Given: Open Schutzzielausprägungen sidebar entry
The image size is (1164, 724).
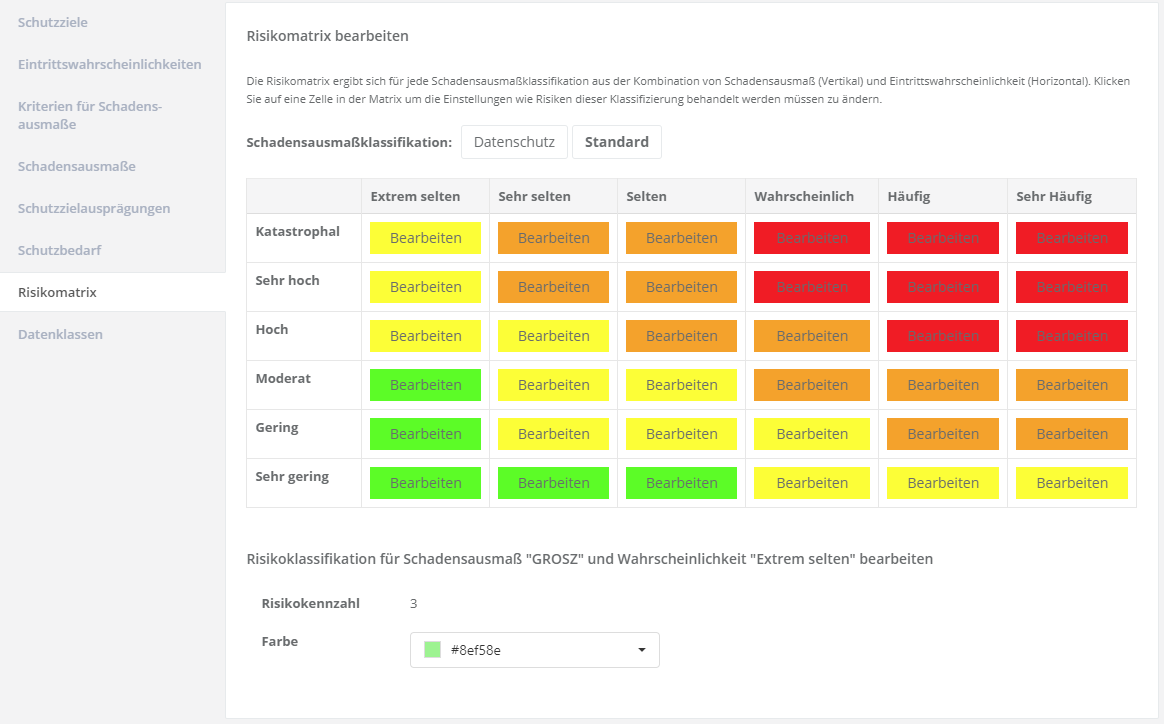Looking at the screenshot, I should 93,208.
